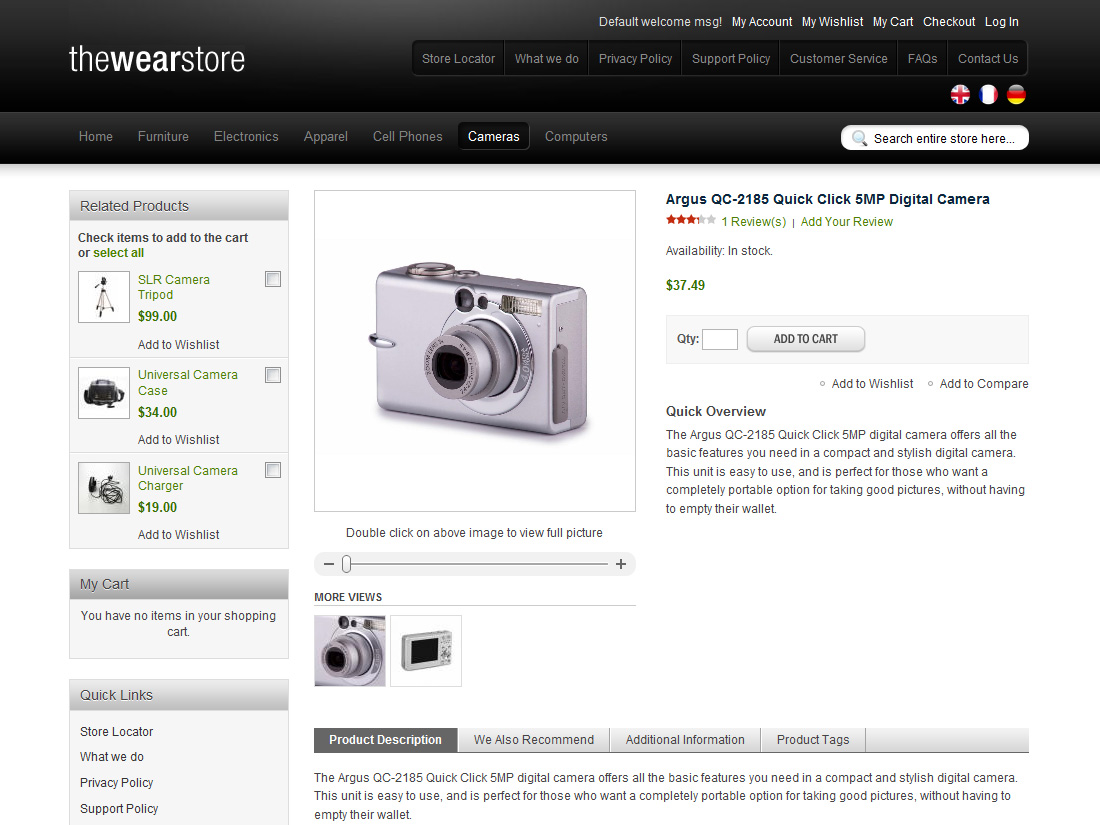Click into the Qty input field
Viewport: 1100px width, 825px height.
pos(720,340)
